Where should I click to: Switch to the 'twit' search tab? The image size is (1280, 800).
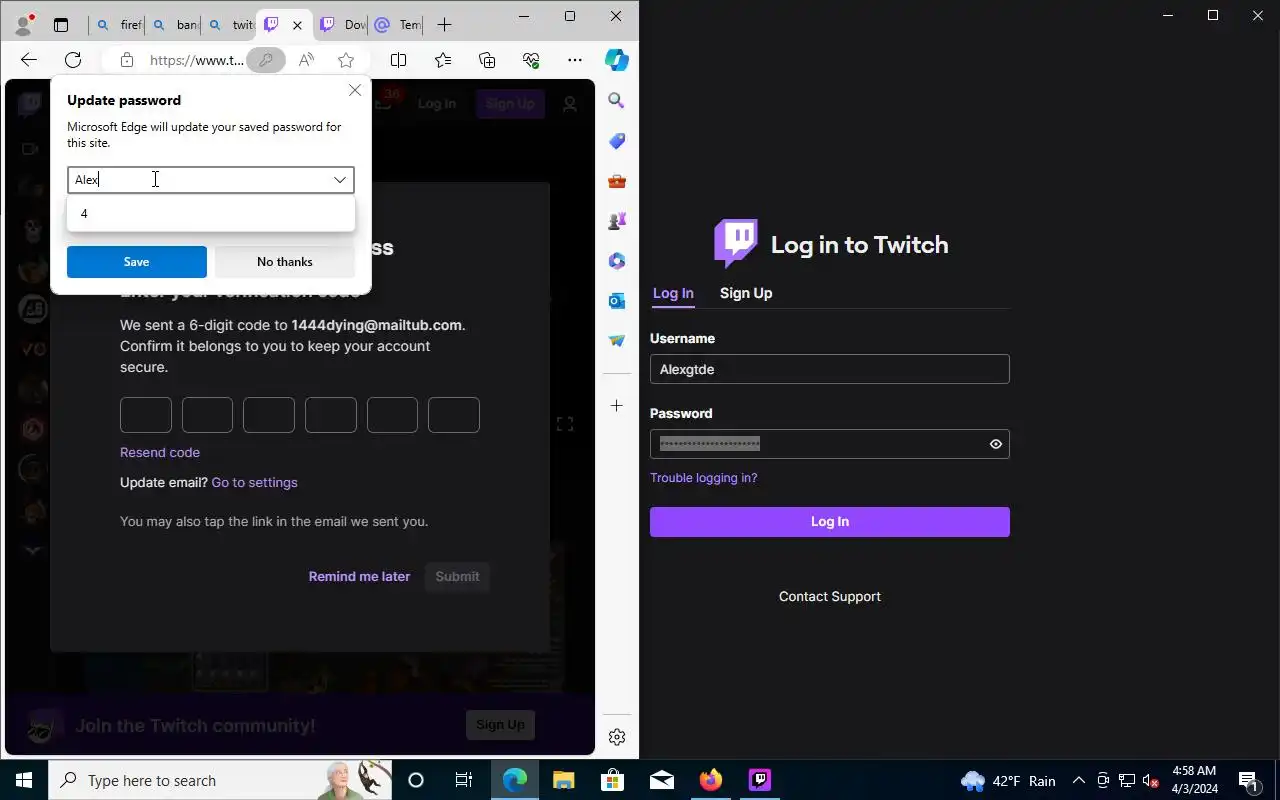(229, 25)
